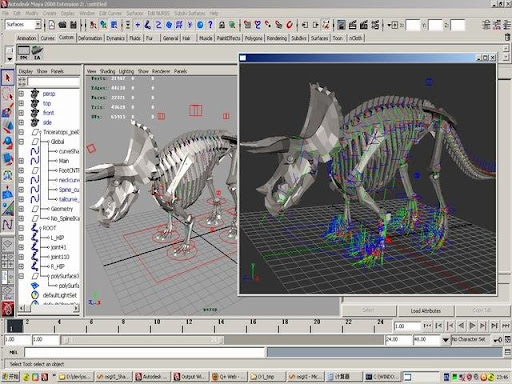512x384 pixels.
Task: Expand the L_HIP joint in outliner
Action: pyautogui.click(x=21, y=238)
